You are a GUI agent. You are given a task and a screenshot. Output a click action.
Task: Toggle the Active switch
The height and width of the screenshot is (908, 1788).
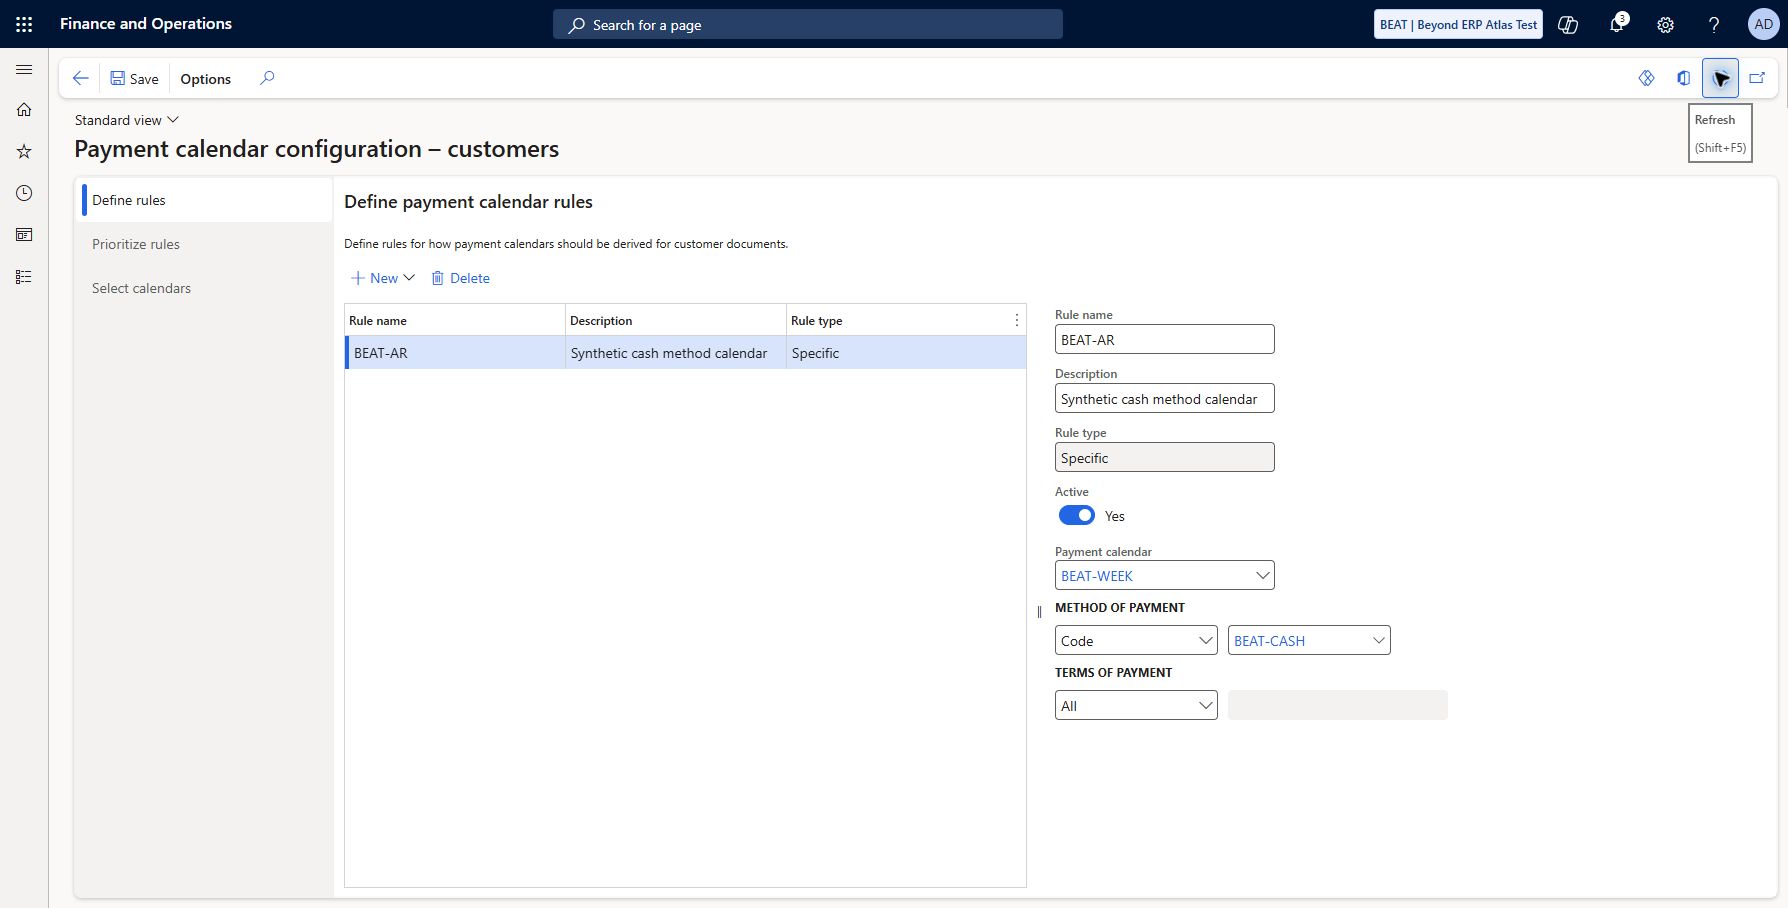[1077, 516]
